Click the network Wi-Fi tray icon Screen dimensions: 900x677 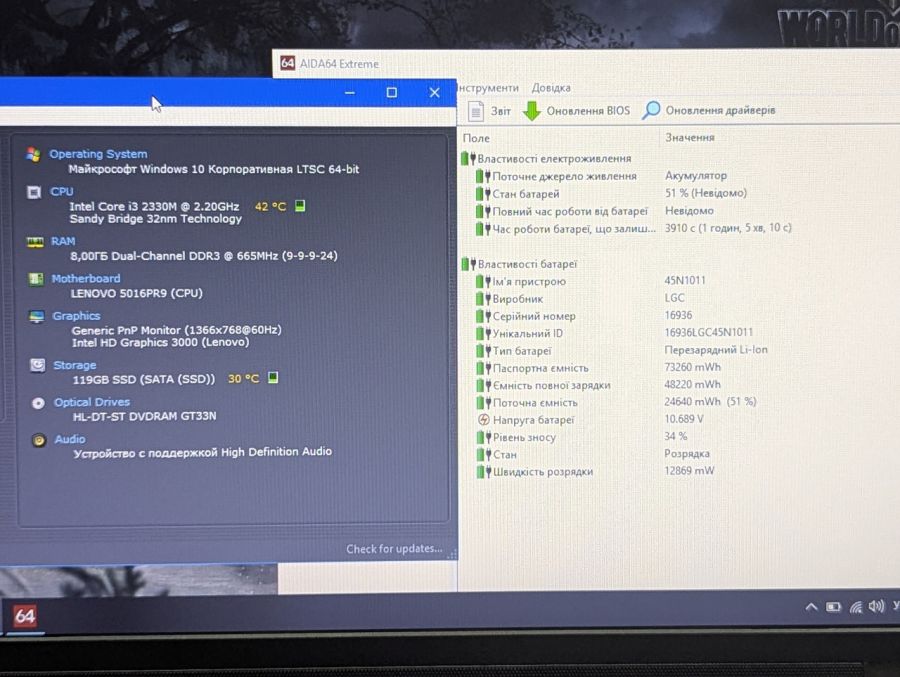tap(856, 607)
